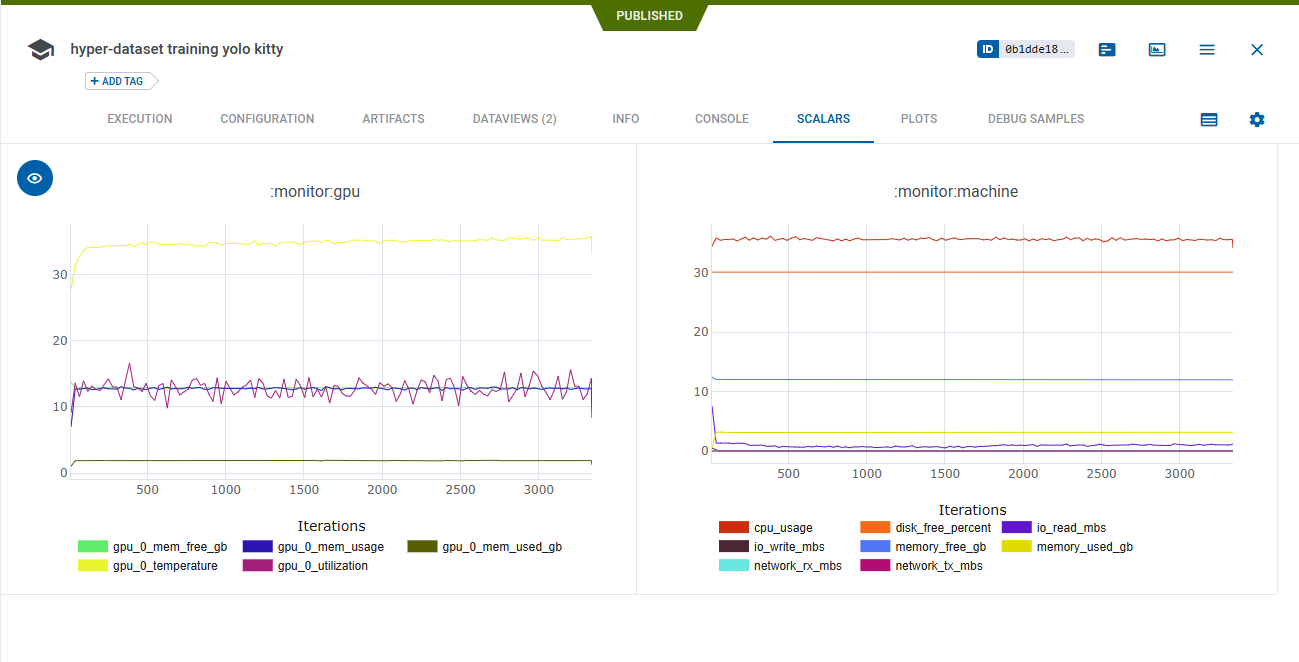Hide the cpu_usage series in the machine legend
This screenshot has height=662, width=1299.
pos(783,527)
